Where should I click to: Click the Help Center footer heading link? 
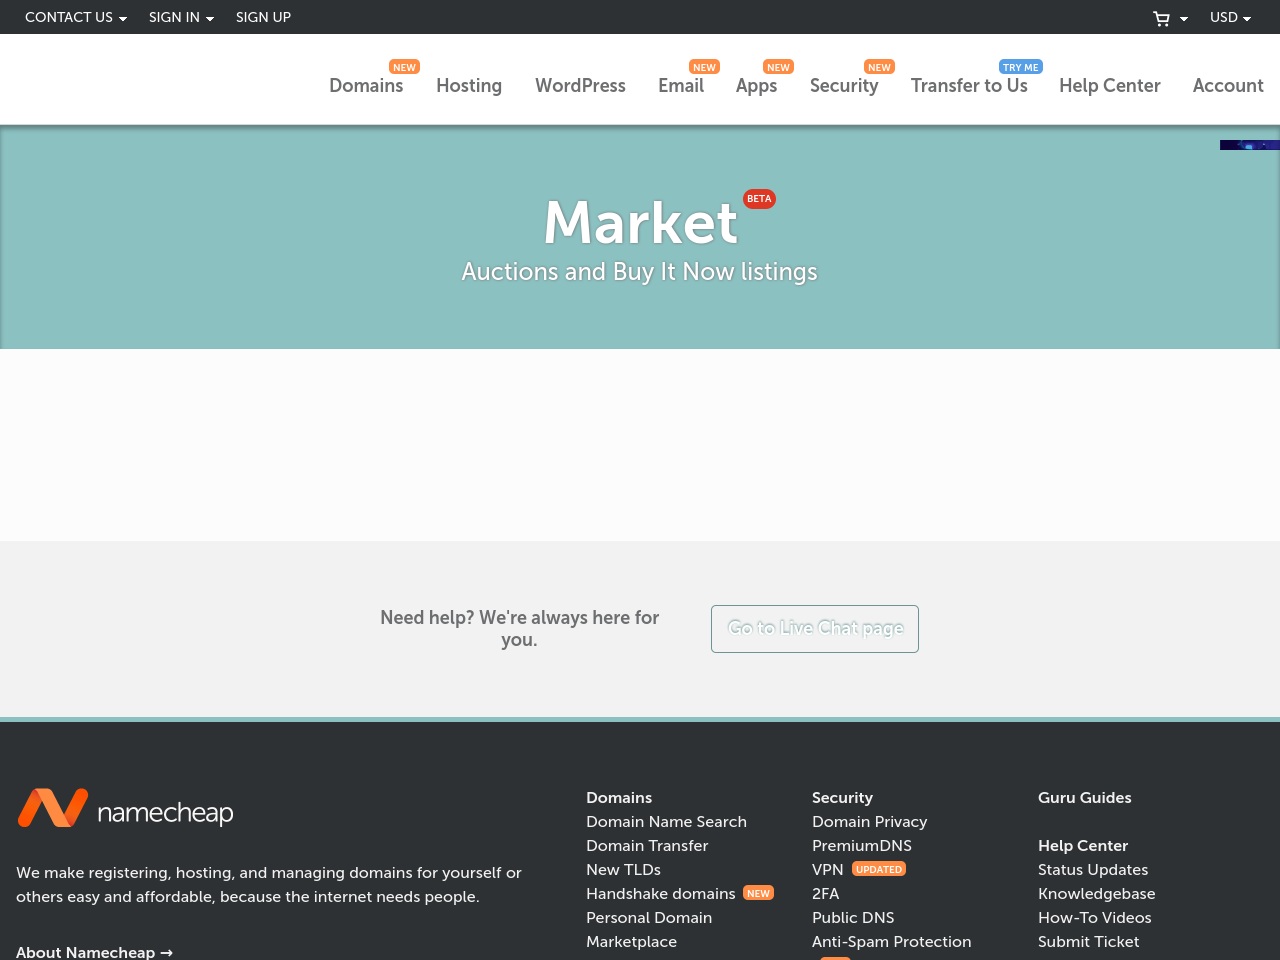coord(1083,846)
